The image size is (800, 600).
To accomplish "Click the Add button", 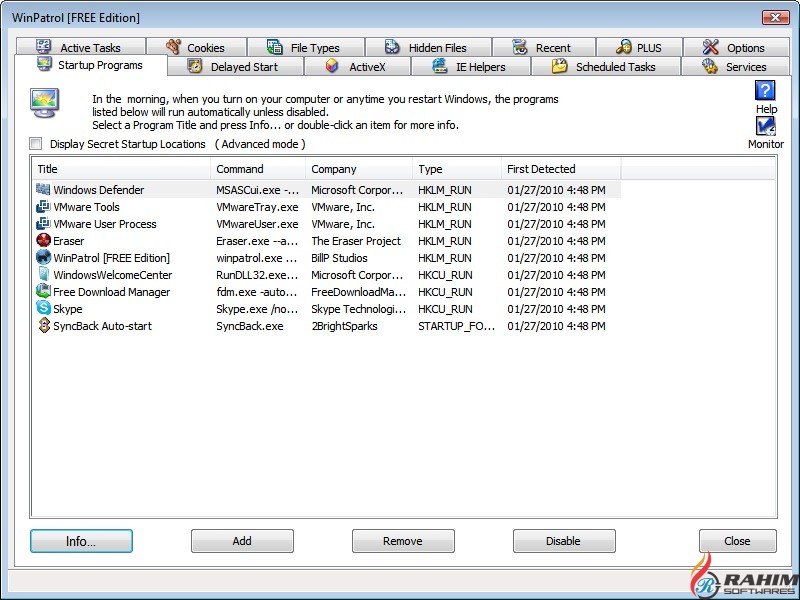I will 242,541.
